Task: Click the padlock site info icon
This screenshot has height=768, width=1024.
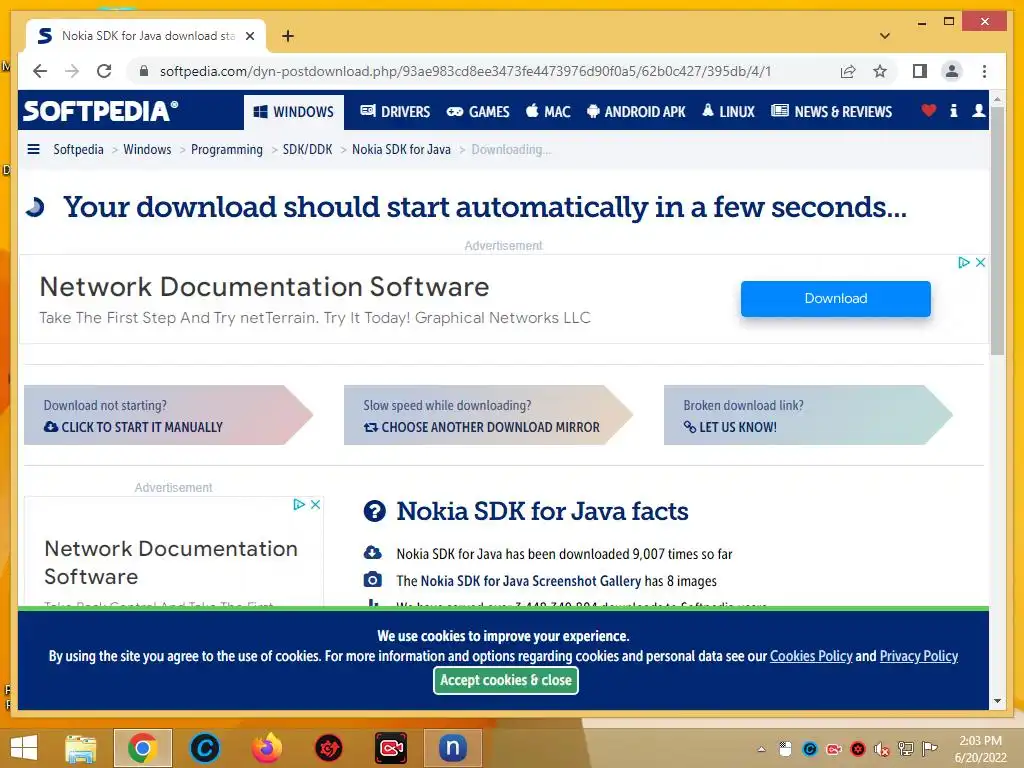Action: (144, 71)
